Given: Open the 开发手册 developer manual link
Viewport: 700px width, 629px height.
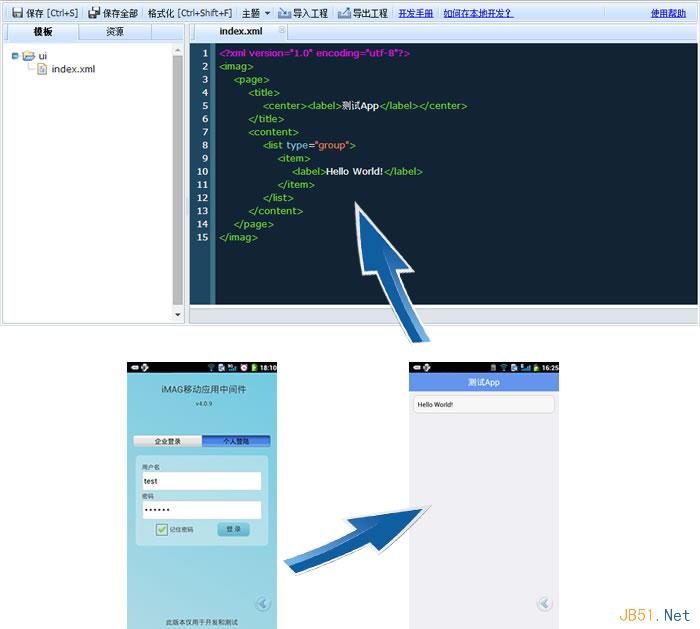Looking at the screenshot, I should (x=416, y=13).
